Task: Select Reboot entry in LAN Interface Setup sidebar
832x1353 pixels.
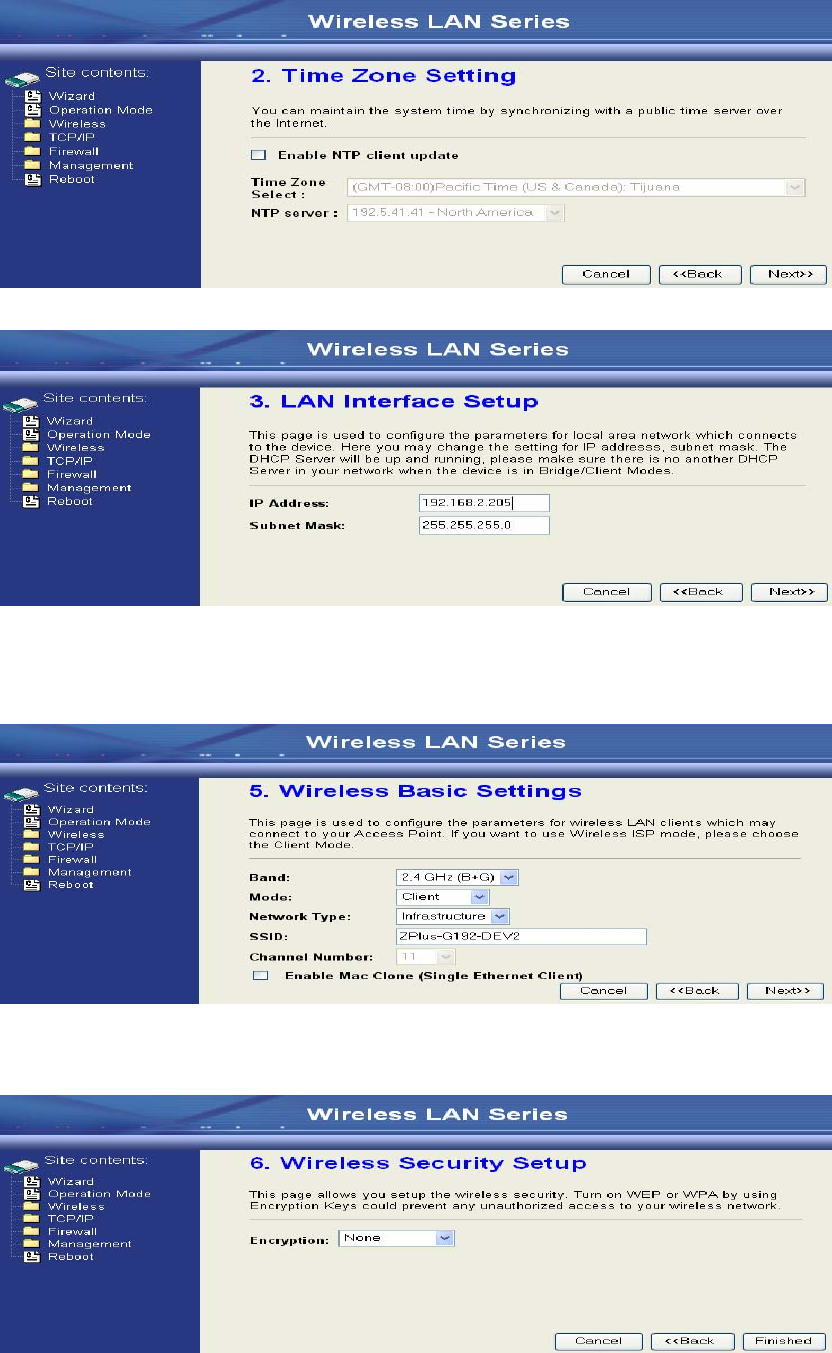Action: 70,501
